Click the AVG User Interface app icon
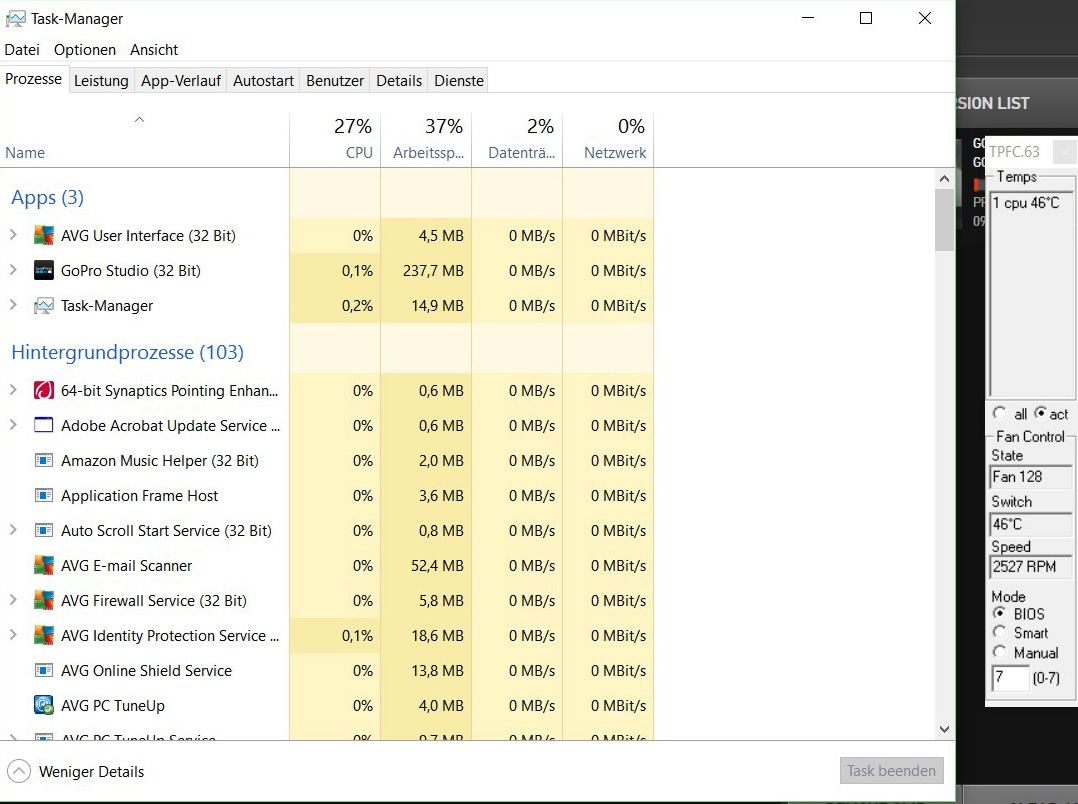1078x804 pixels. [x=43, y=236]
